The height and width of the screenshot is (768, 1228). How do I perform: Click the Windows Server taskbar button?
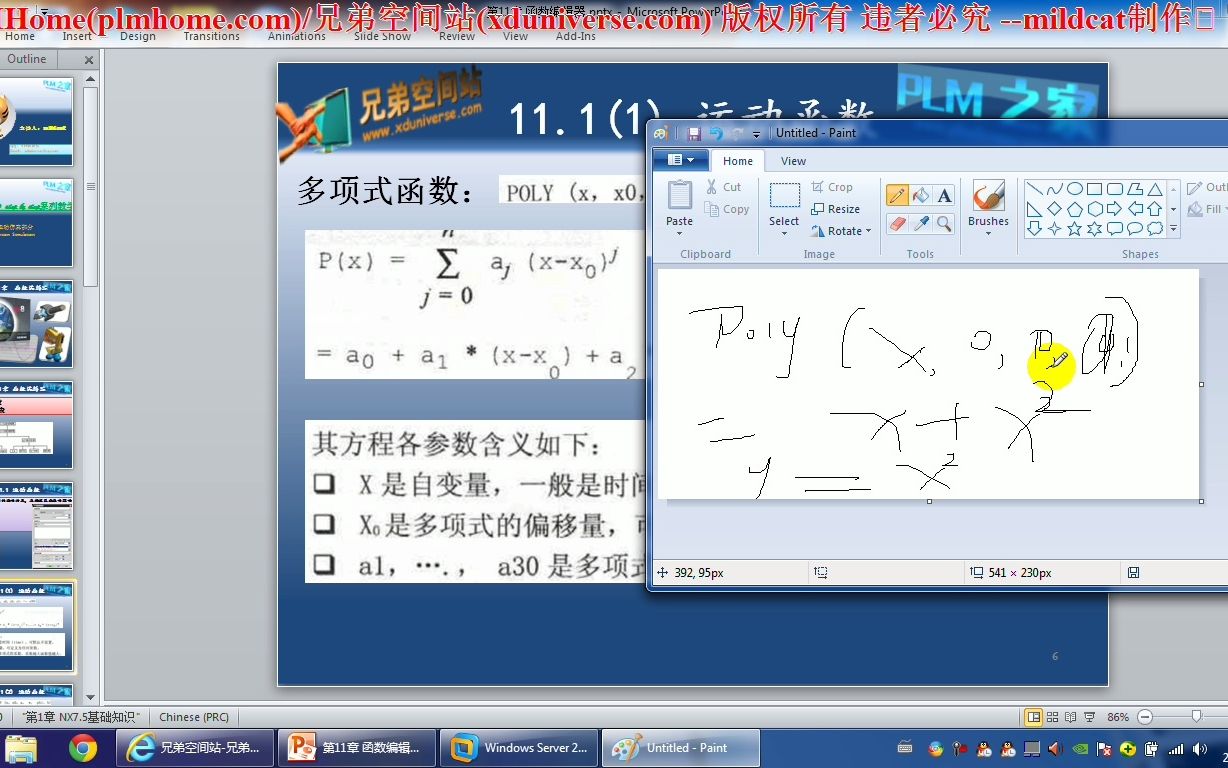[x=518, y=747]
